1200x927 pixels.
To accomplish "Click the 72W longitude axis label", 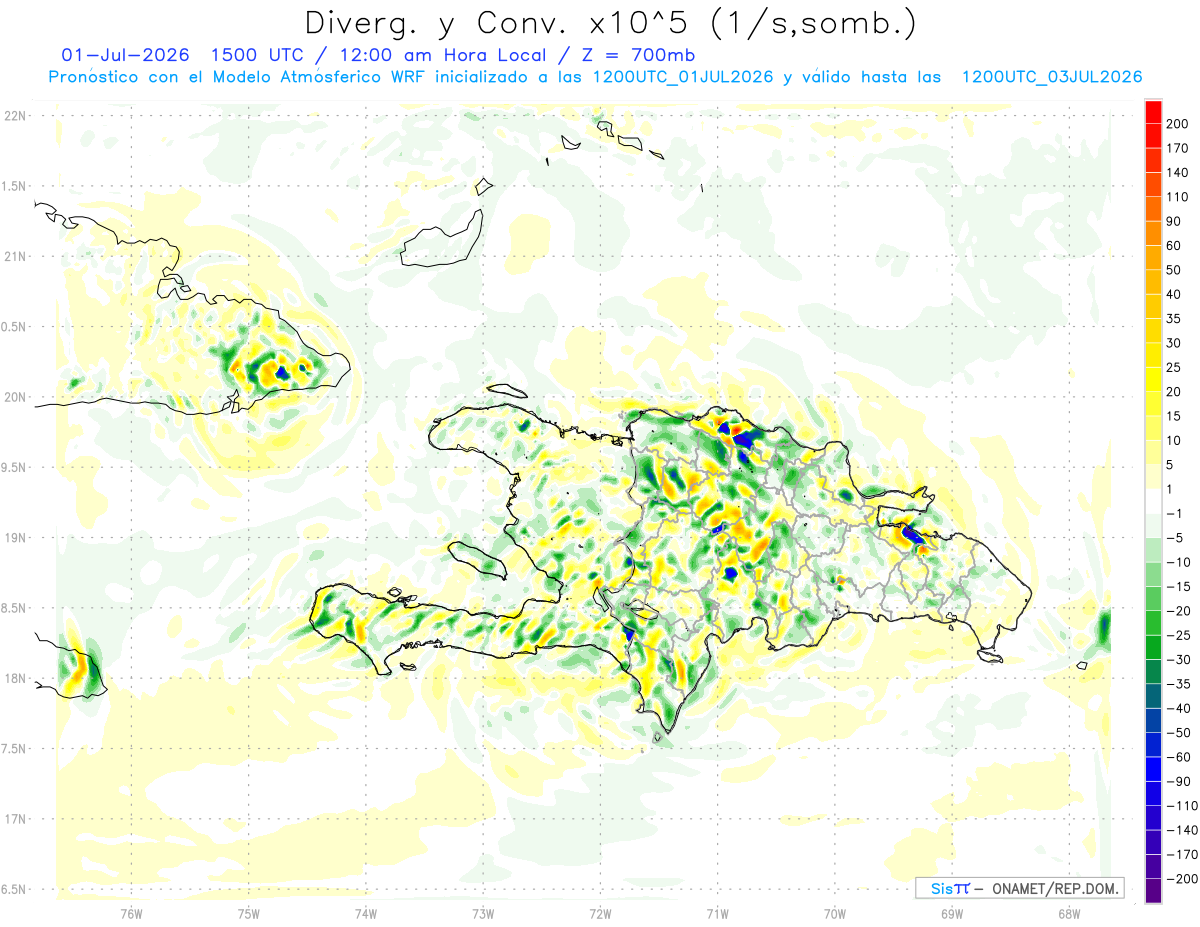I will [x=601, y=912].
